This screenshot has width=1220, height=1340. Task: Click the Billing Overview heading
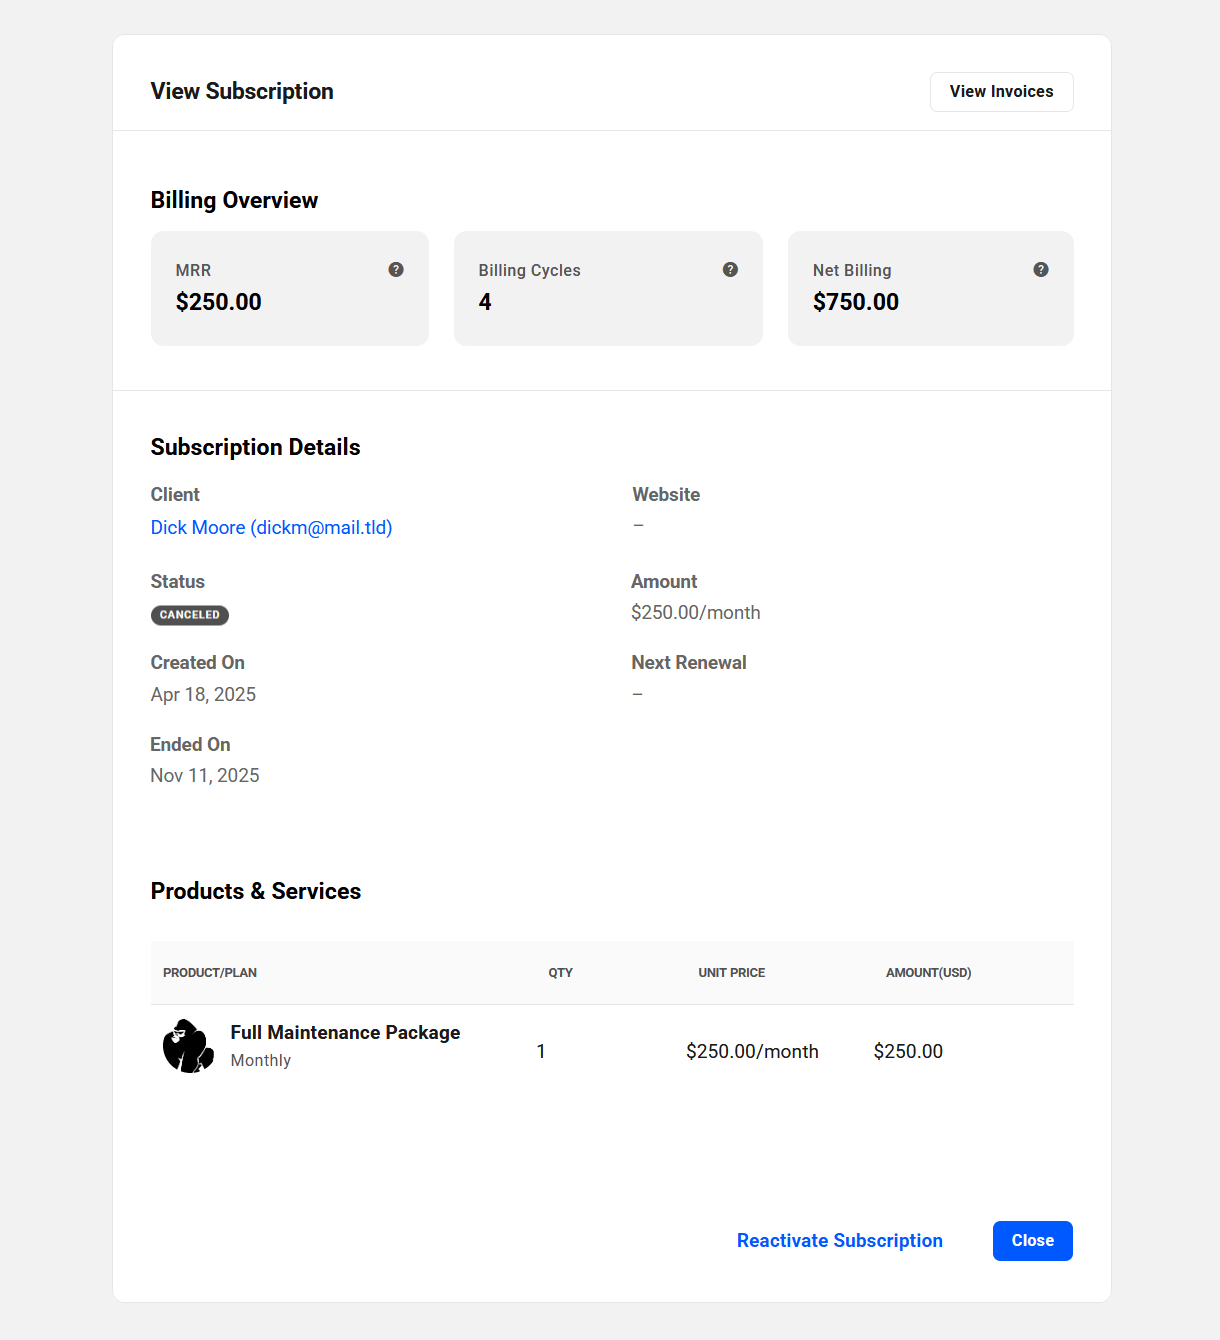click(234, 201)
